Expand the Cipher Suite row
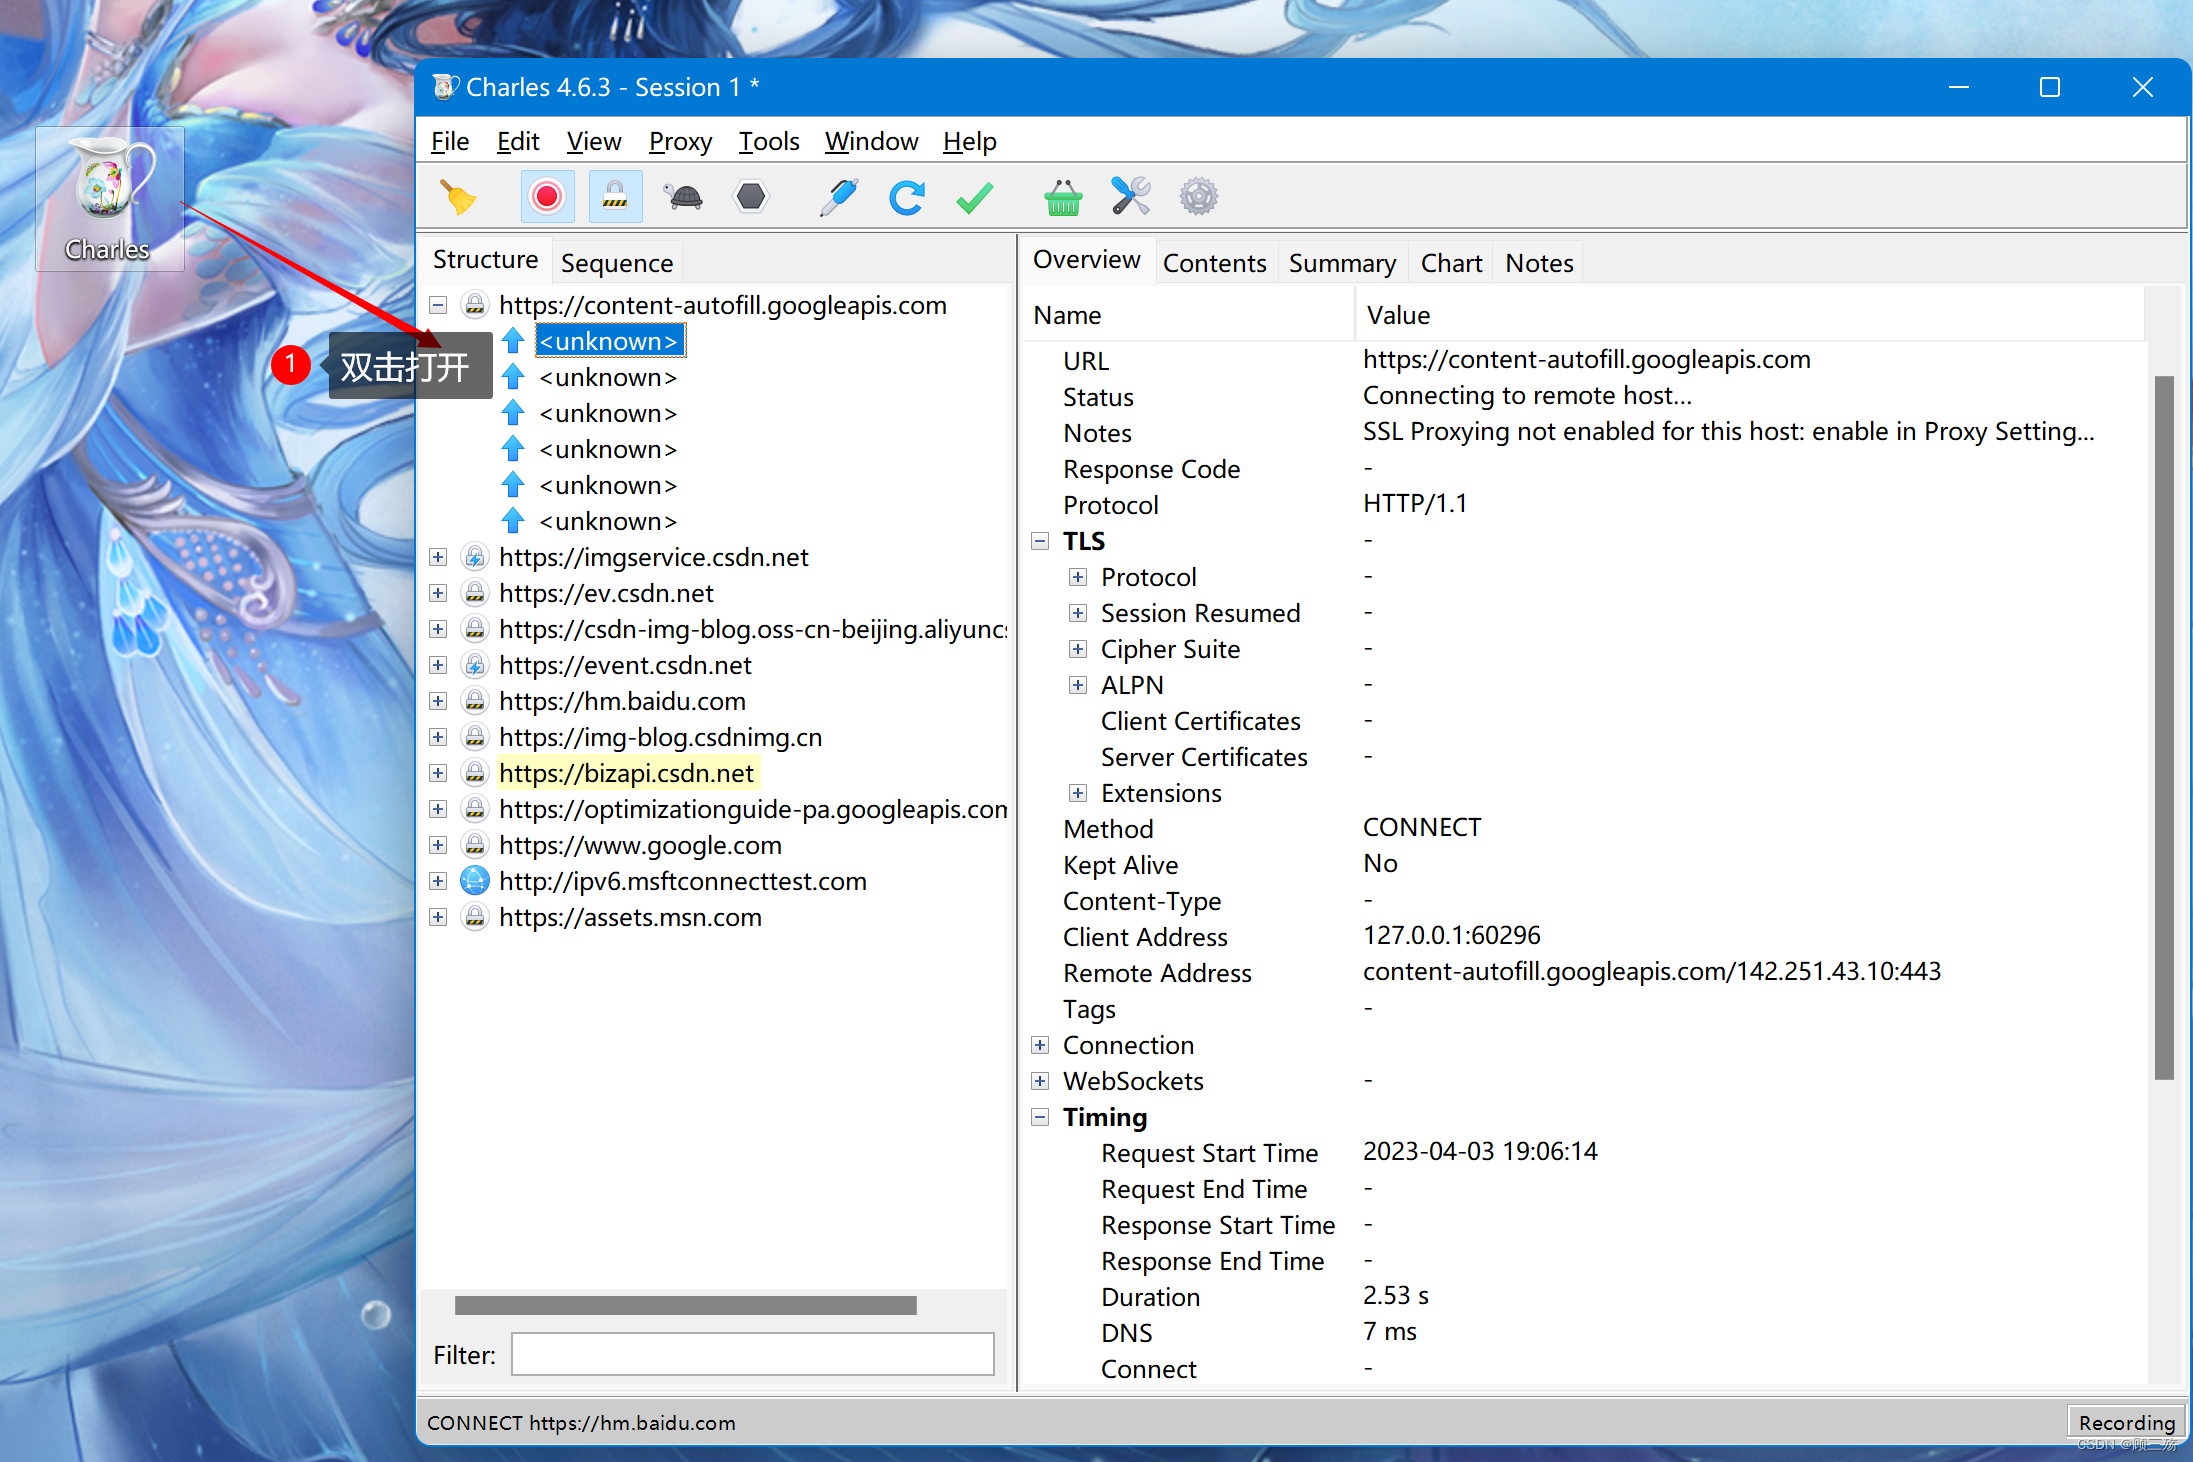2193x1462 pixels. (1077, 649)
